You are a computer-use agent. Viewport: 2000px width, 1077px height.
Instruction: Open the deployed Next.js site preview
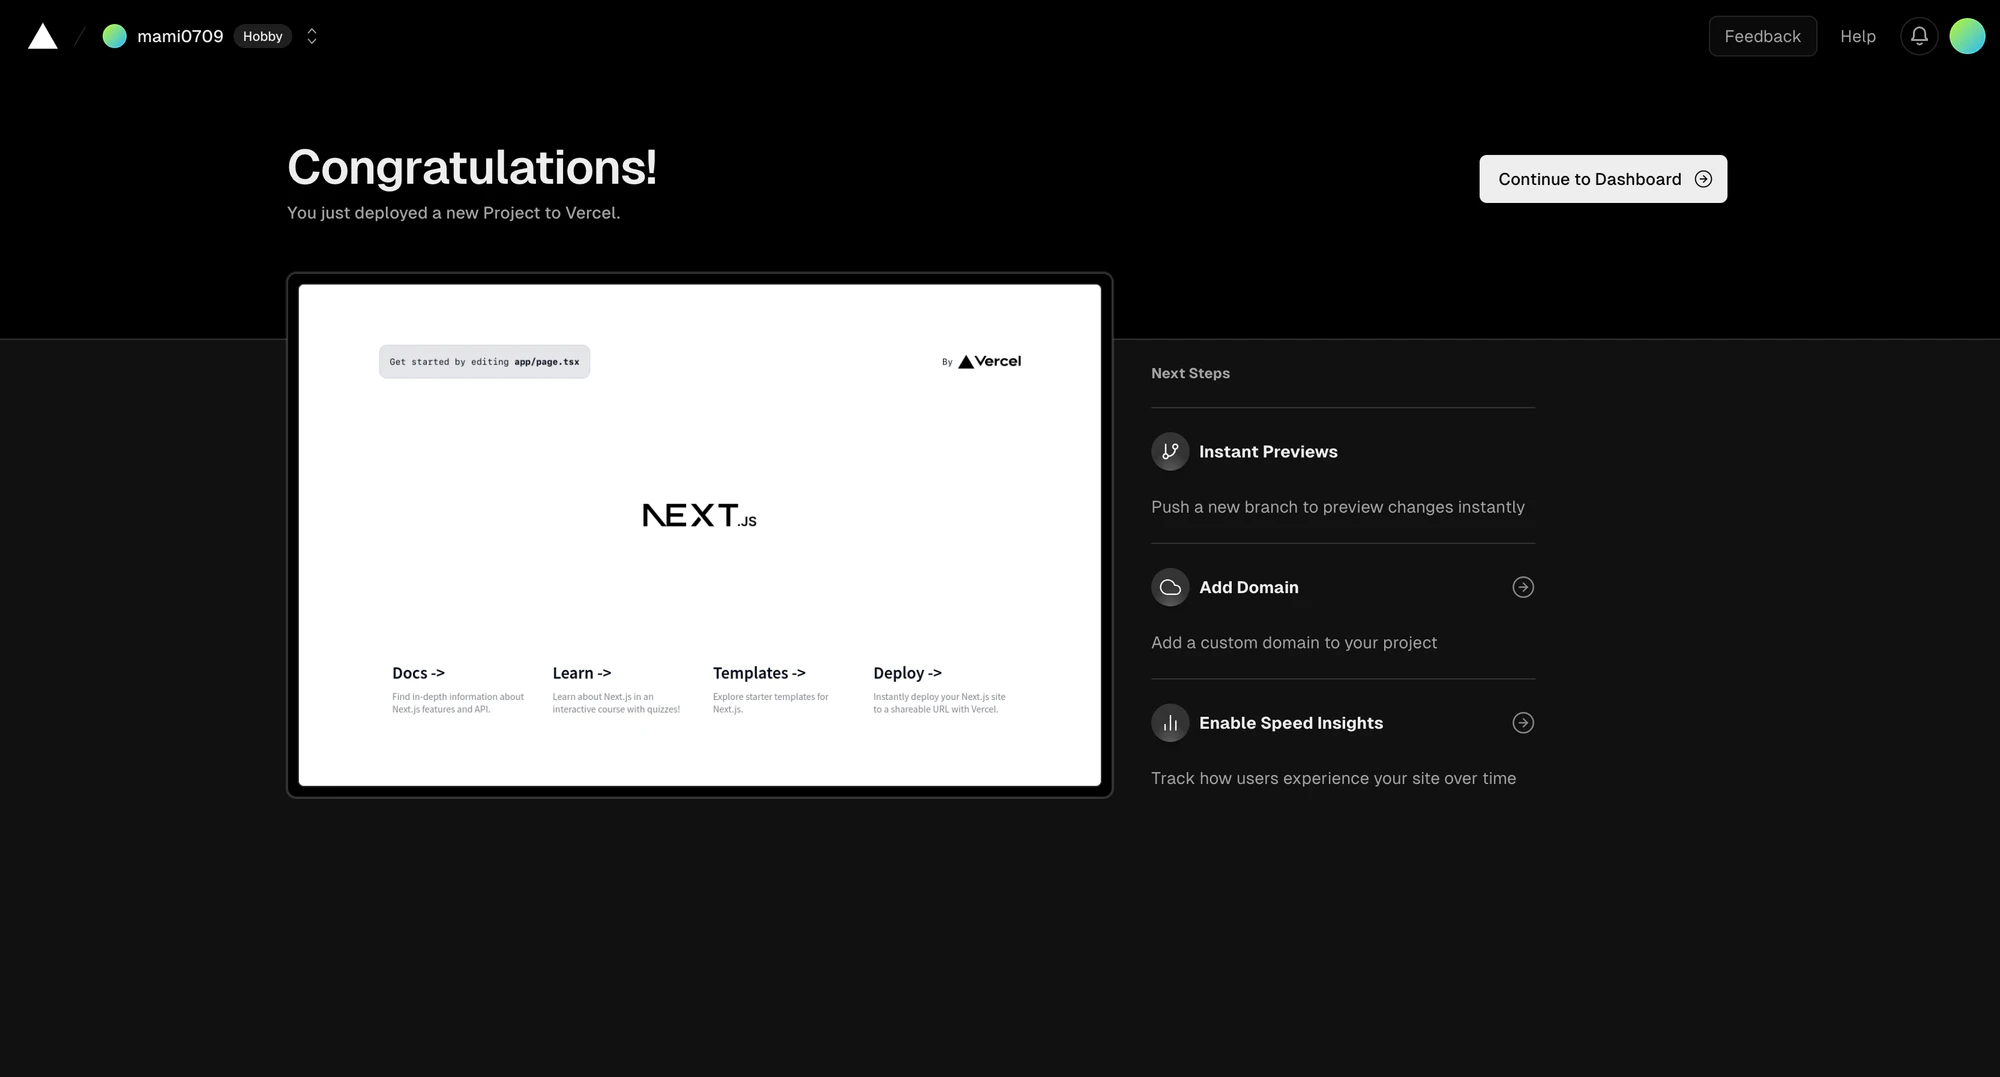[x=700, y=535]
